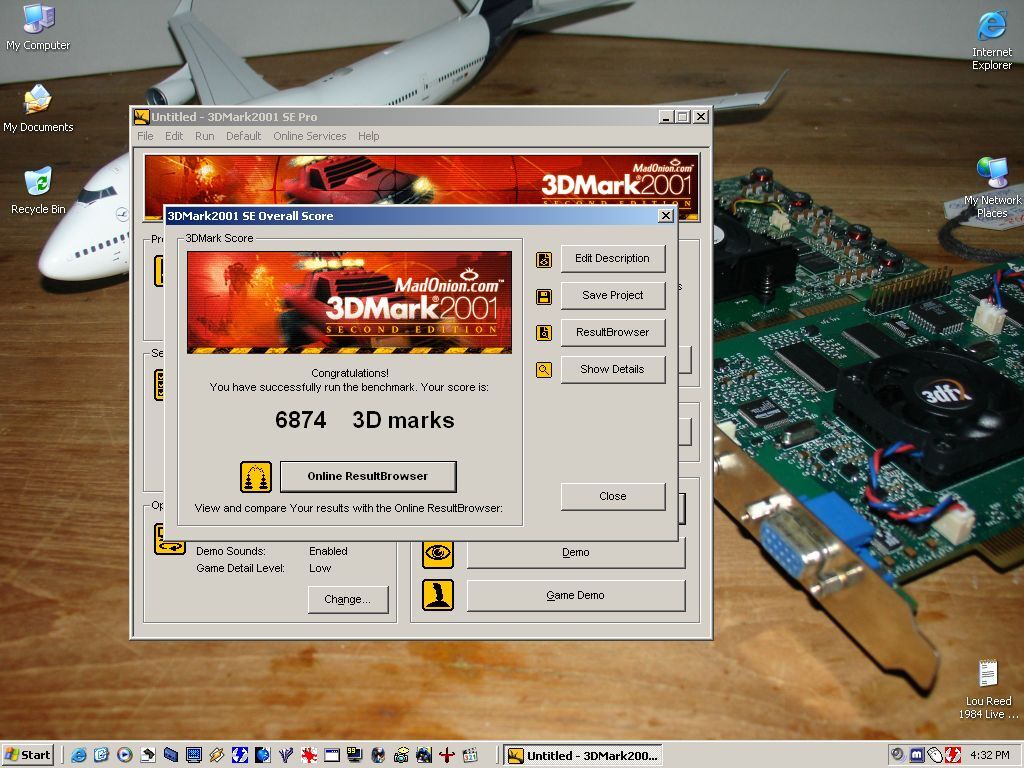Image resolution: width=1024 pixels, height=768 pixels.
Task: Click the 'Enabled' value for Demo Sounds
Action: [328, 551]
